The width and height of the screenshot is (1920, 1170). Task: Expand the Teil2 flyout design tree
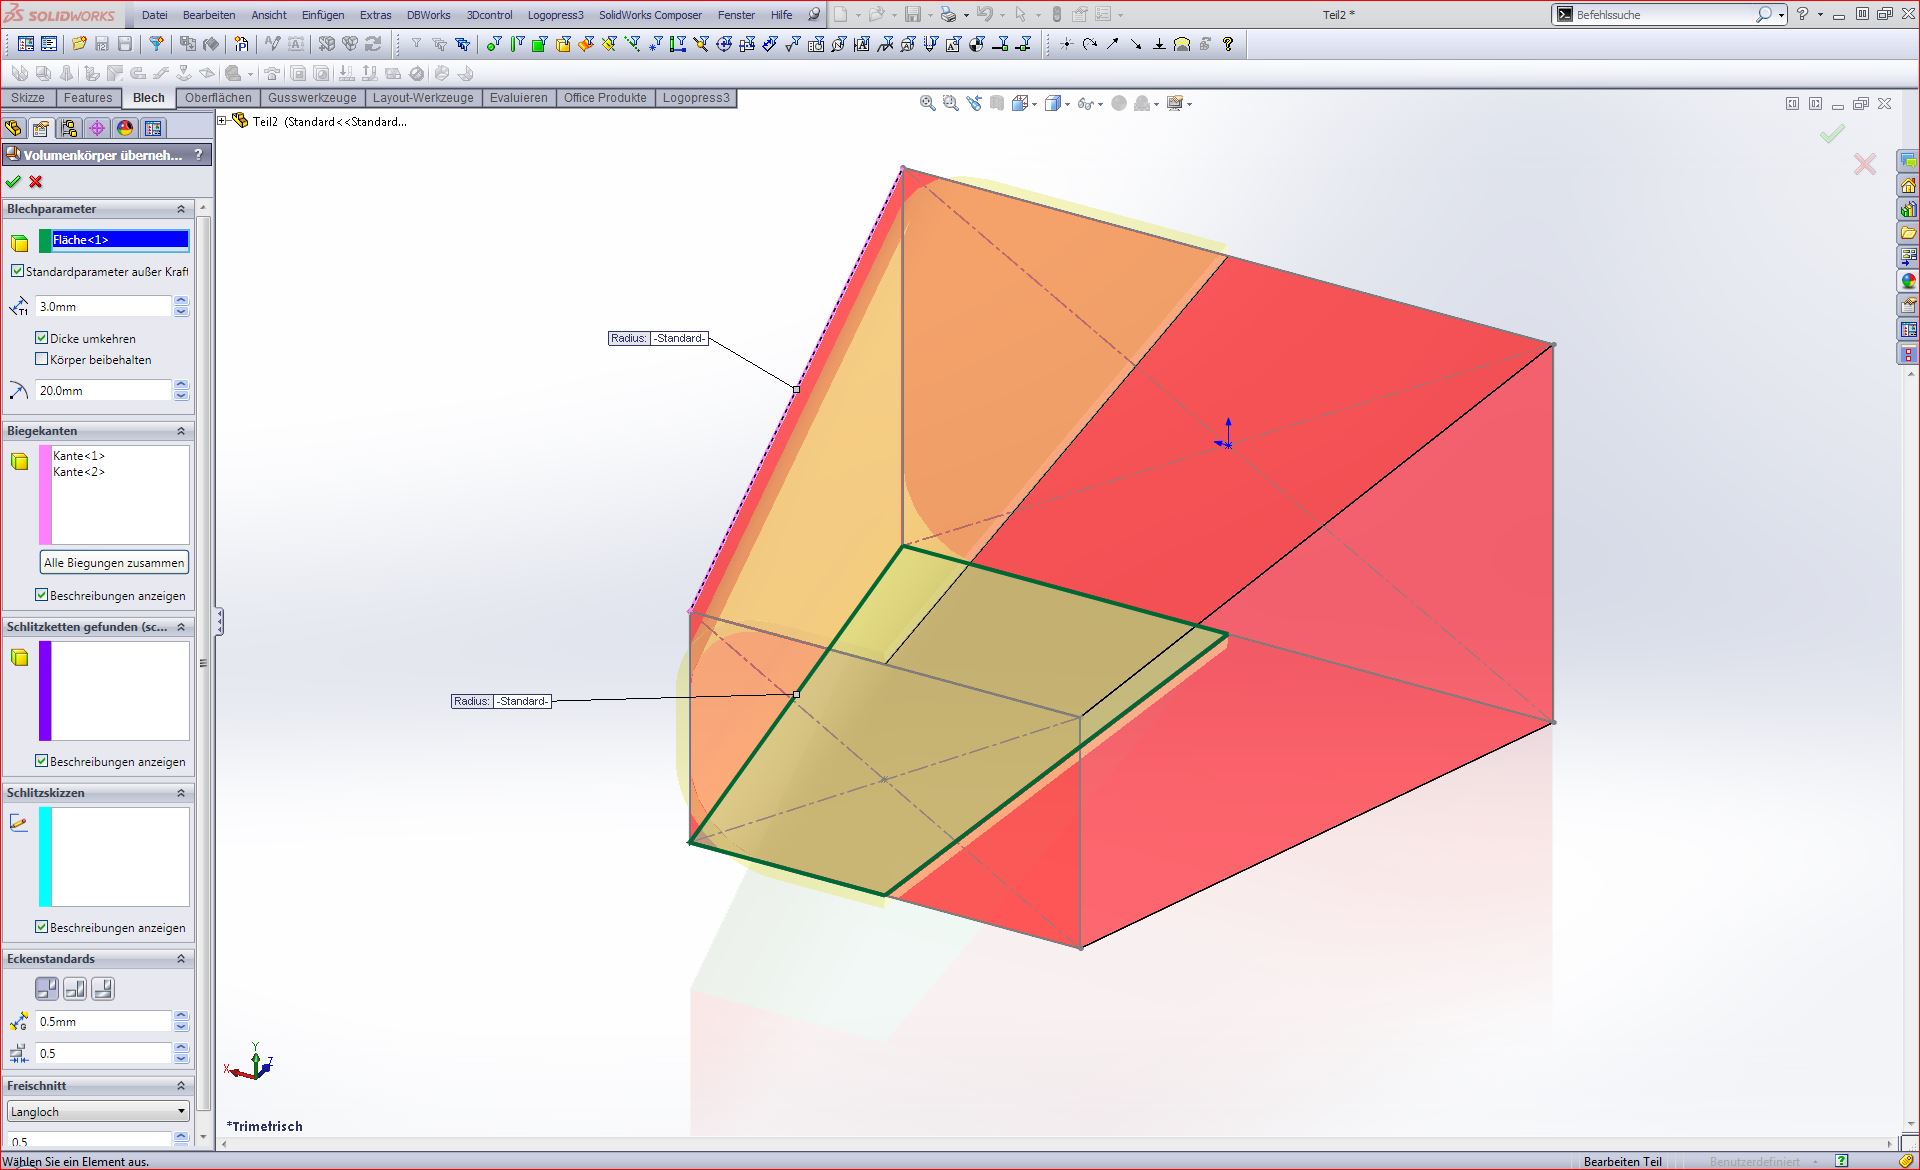(222, 121)
